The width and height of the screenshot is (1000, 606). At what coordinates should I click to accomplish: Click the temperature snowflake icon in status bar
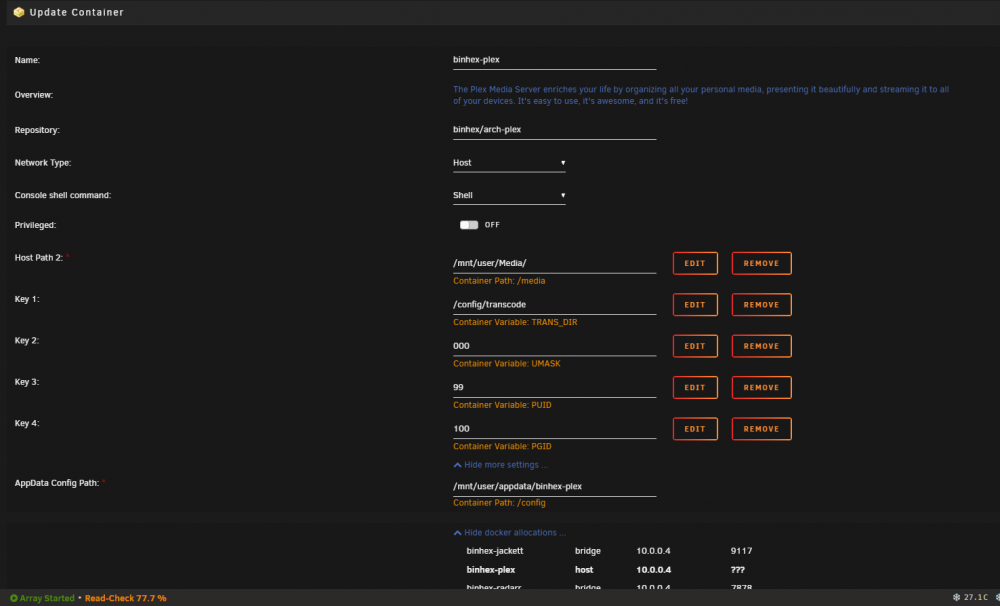956,598
